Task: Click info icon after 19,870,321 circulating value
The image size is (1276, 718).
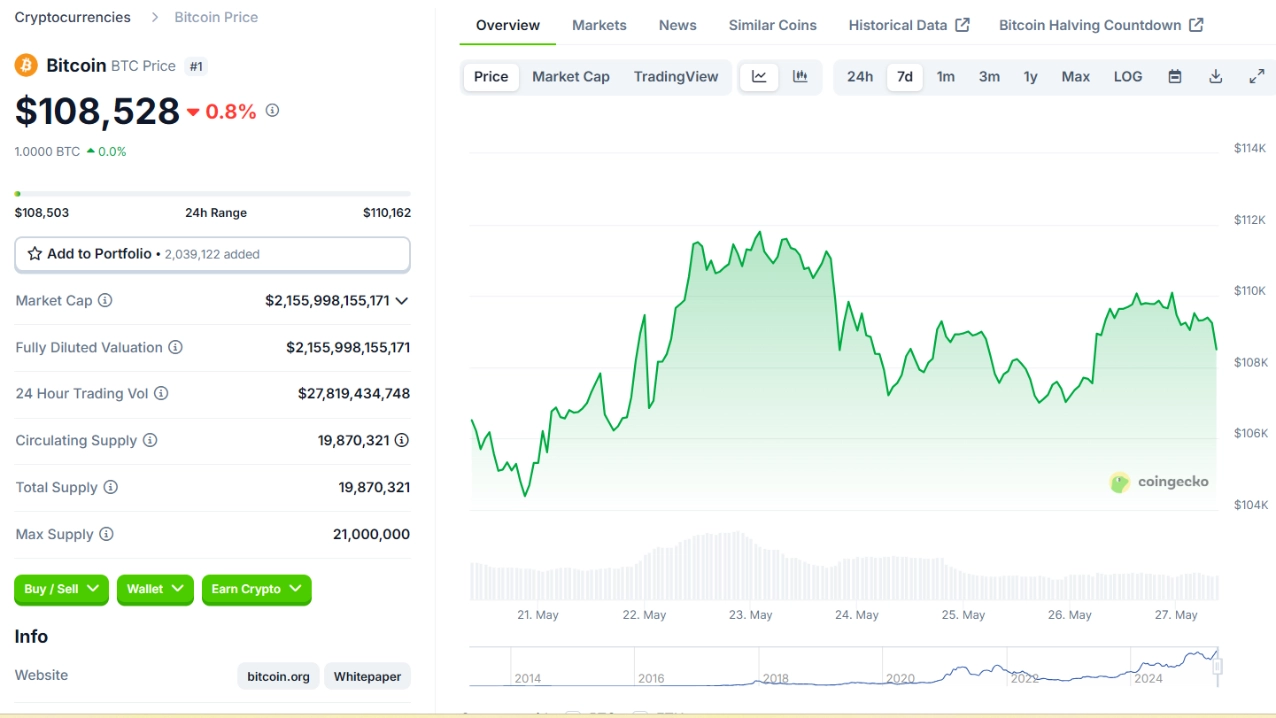Action: pyautogui.click(x=402, y=440)
